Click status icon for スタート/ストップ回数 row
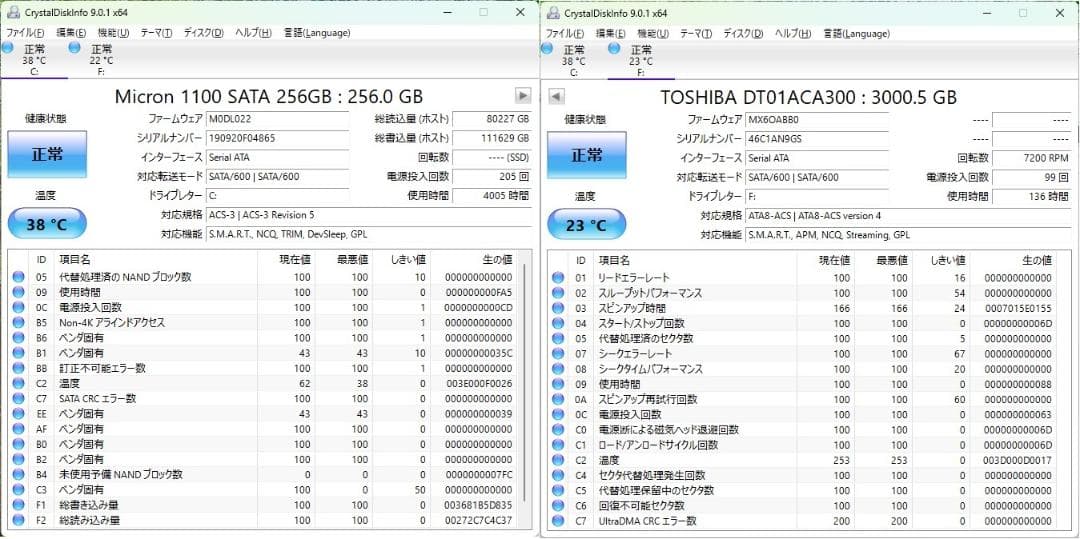Image resolution: width=1080 pixels, height=539 pixels. pyautogui.click(x=558, y=323)
